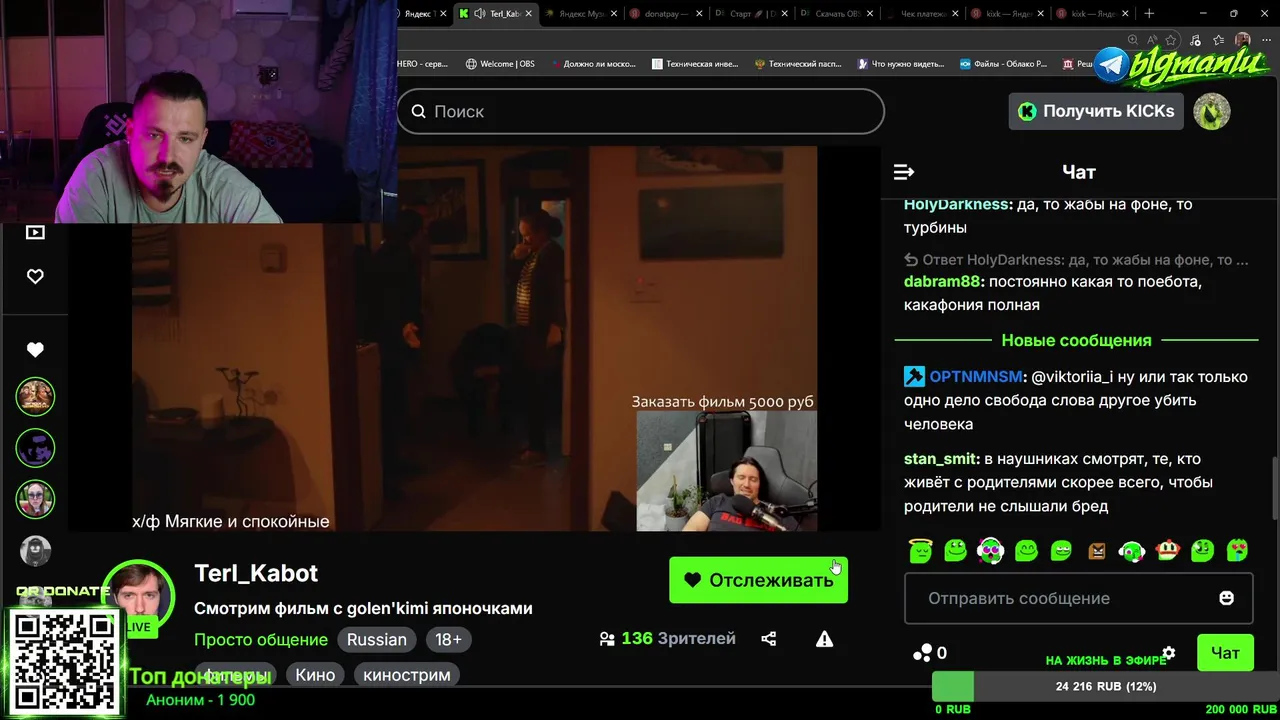Insert the fifth squinting green emote
This screenshot has width=1280, height=720.
pyautogui.click(x=1062, y=550)
